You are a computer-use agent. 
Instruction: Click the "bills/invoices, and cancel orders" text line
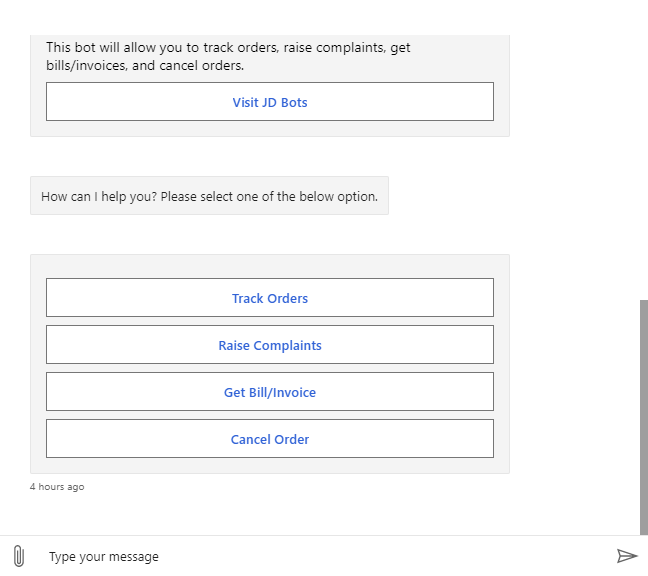tap(145, 66)
